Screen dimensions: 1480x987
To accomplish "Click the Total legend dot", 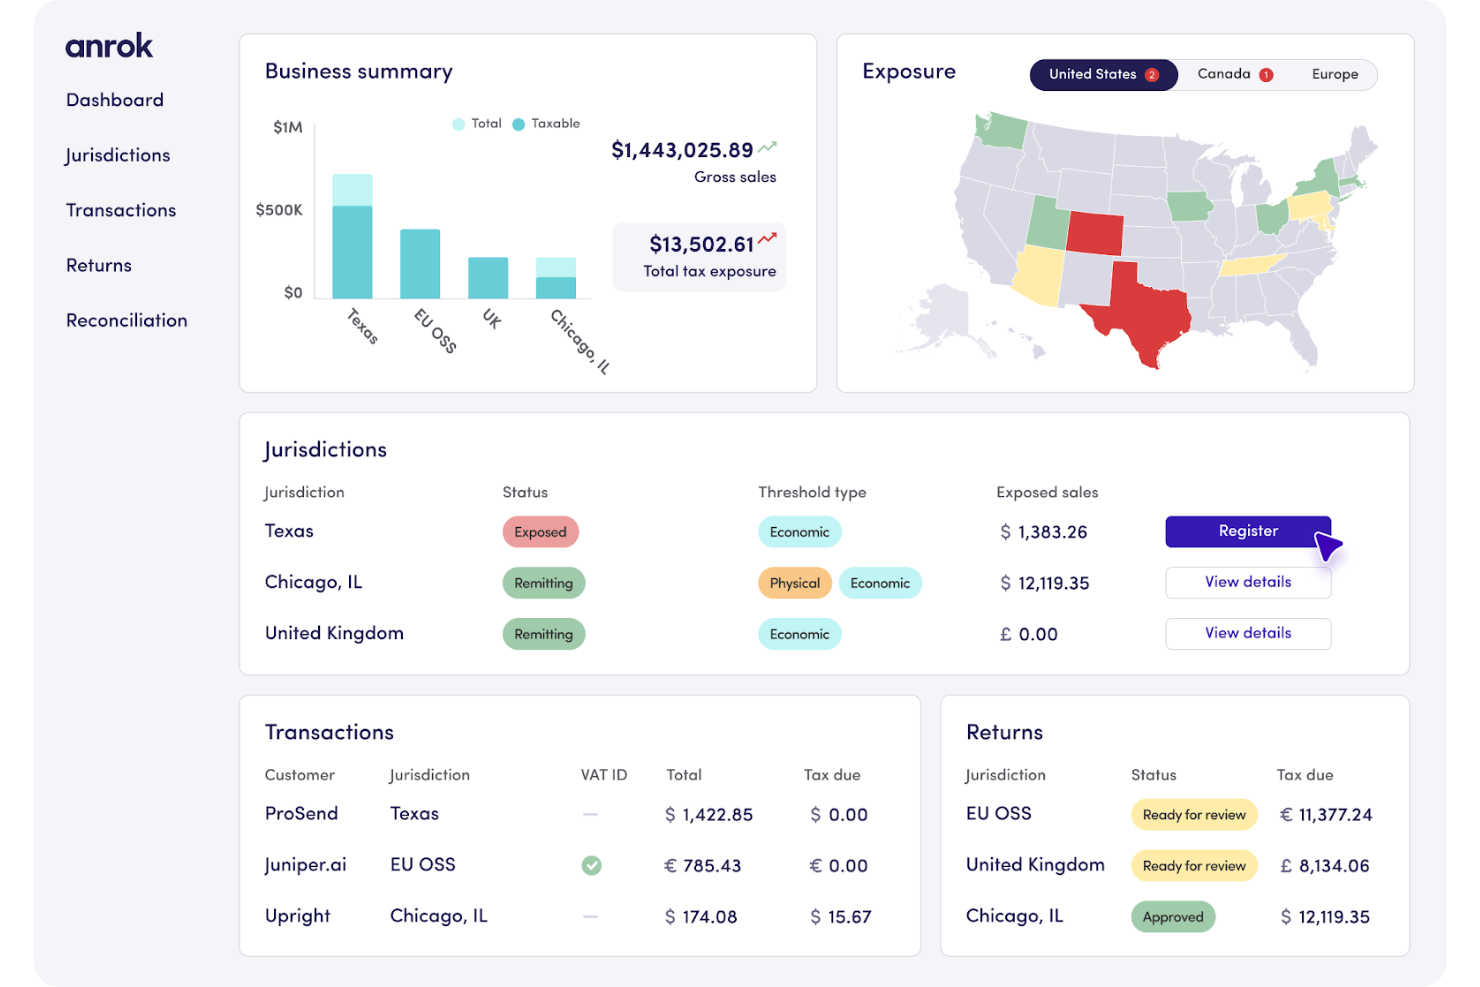I will coord(459,123).
